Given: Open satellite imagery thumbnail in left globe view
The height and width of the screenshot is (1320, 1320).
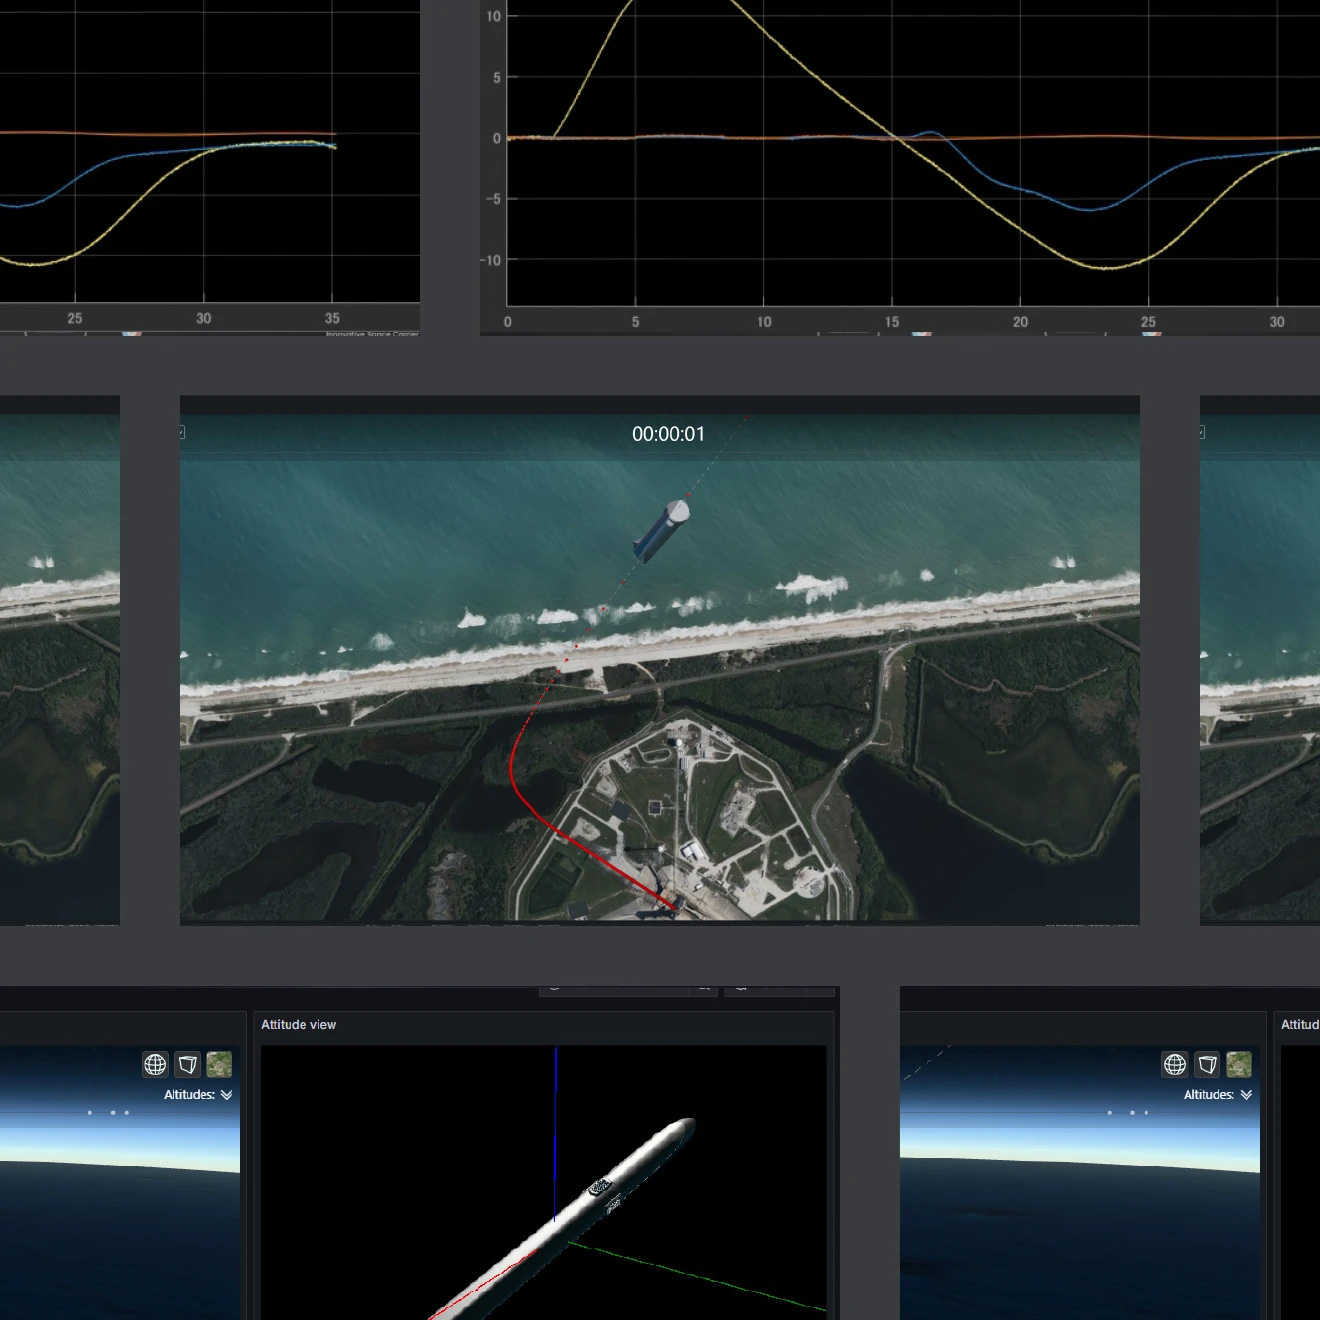Looking at the screenshot, I should (219, 1064).
